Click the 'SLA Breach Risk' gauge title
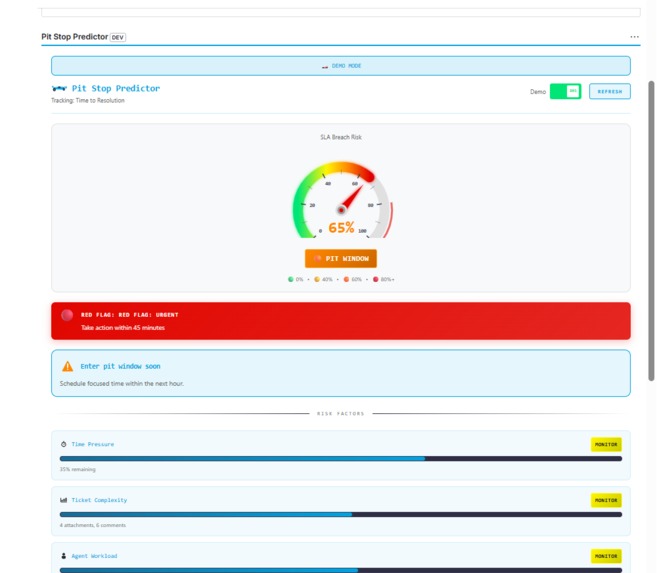657x573 pixels. coord(341,137)
